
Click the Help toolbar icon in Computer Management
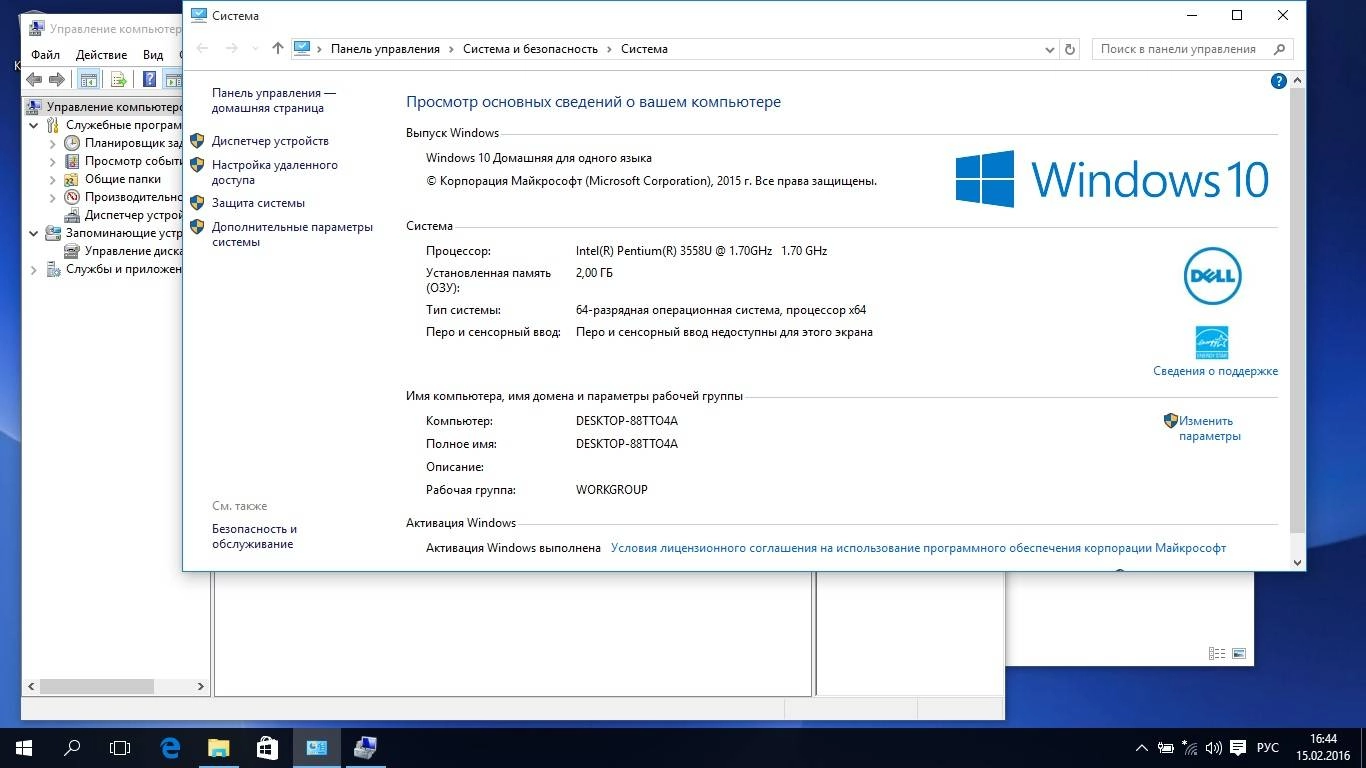click(x=149, y=80)
